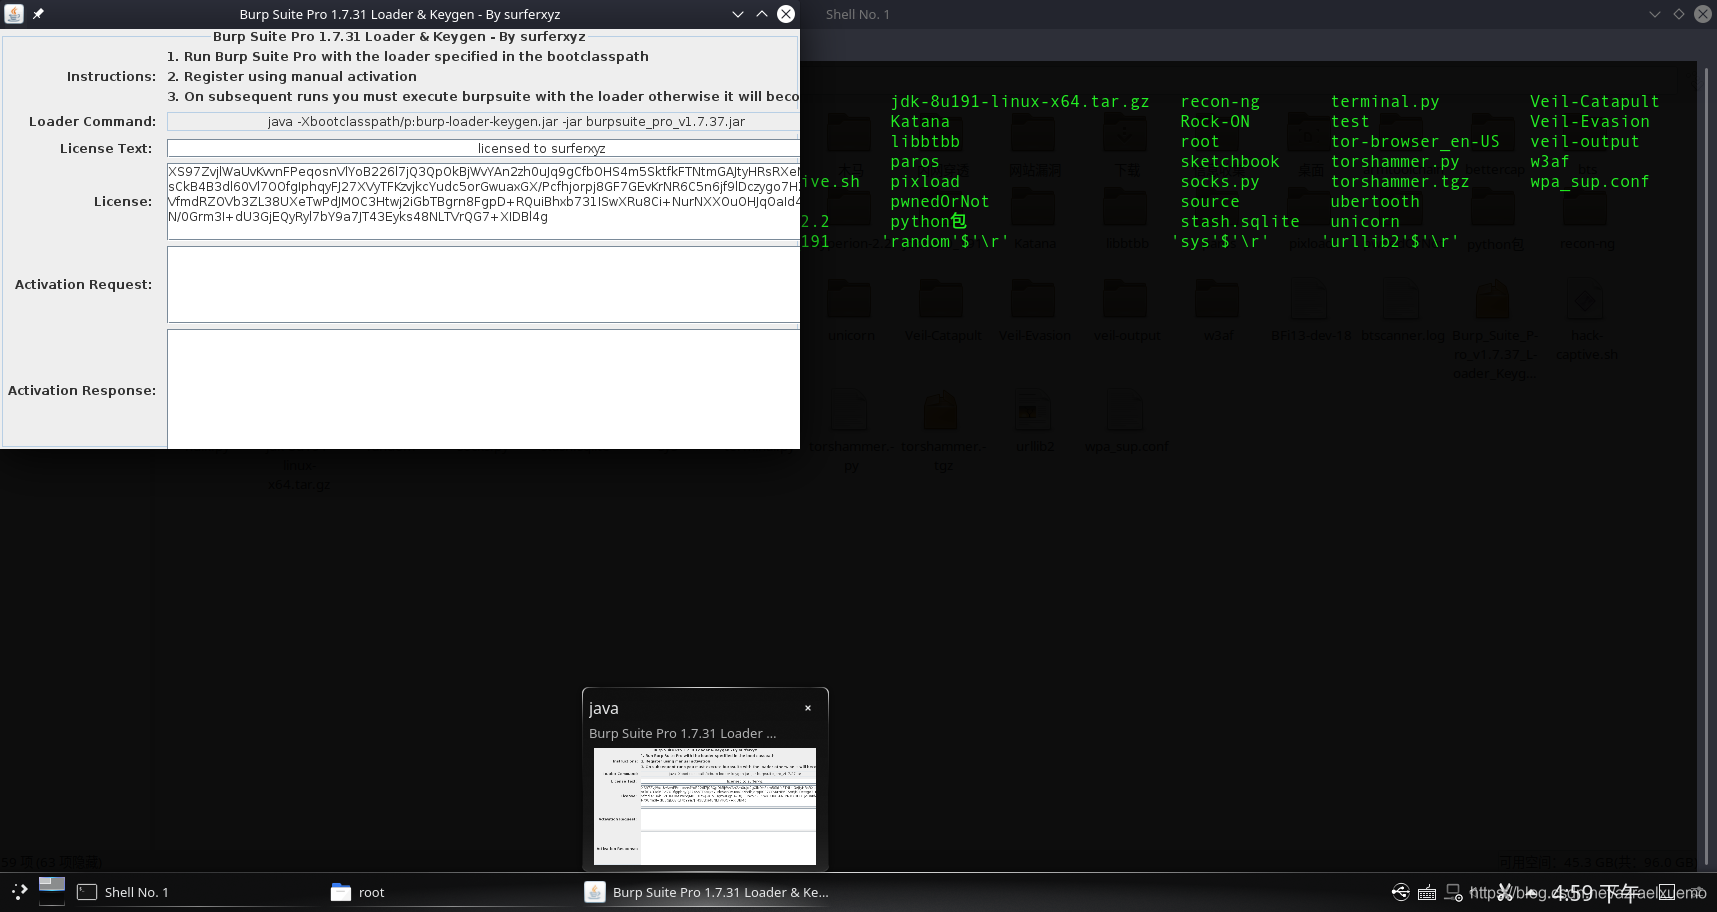
Task: Focus the Activation Request text area
Action: 483,284
